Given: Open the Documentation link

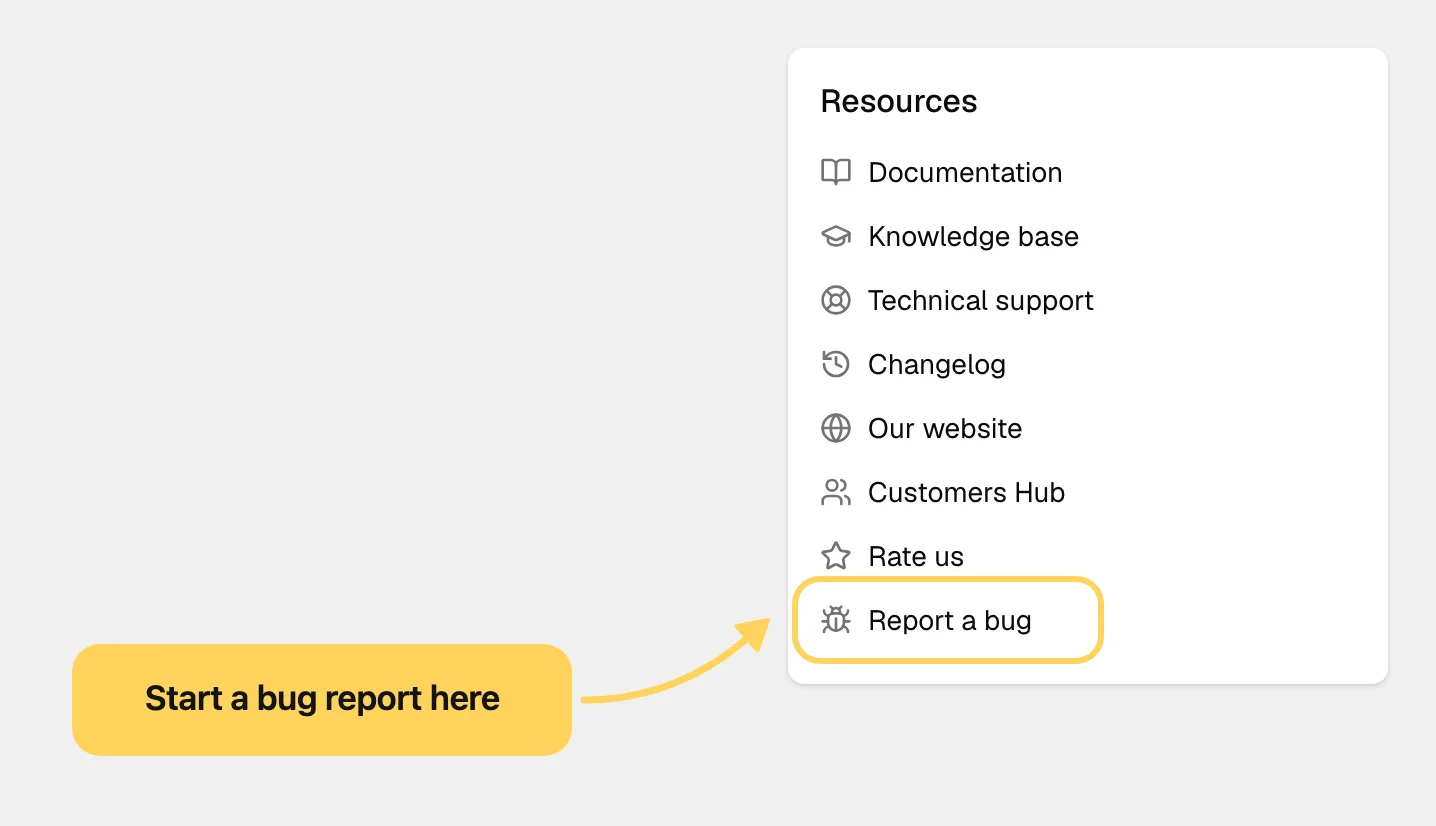Looking at the screenshot, I should (965, 172).
